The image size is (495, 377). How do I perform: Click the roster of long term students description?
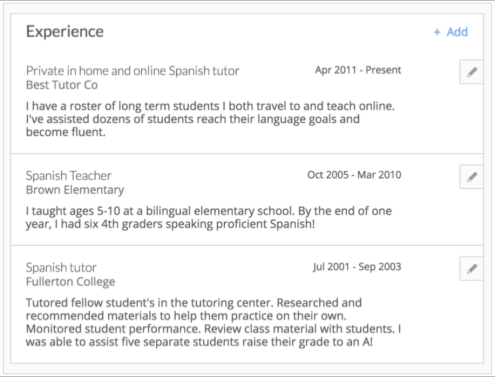(210, 119)
